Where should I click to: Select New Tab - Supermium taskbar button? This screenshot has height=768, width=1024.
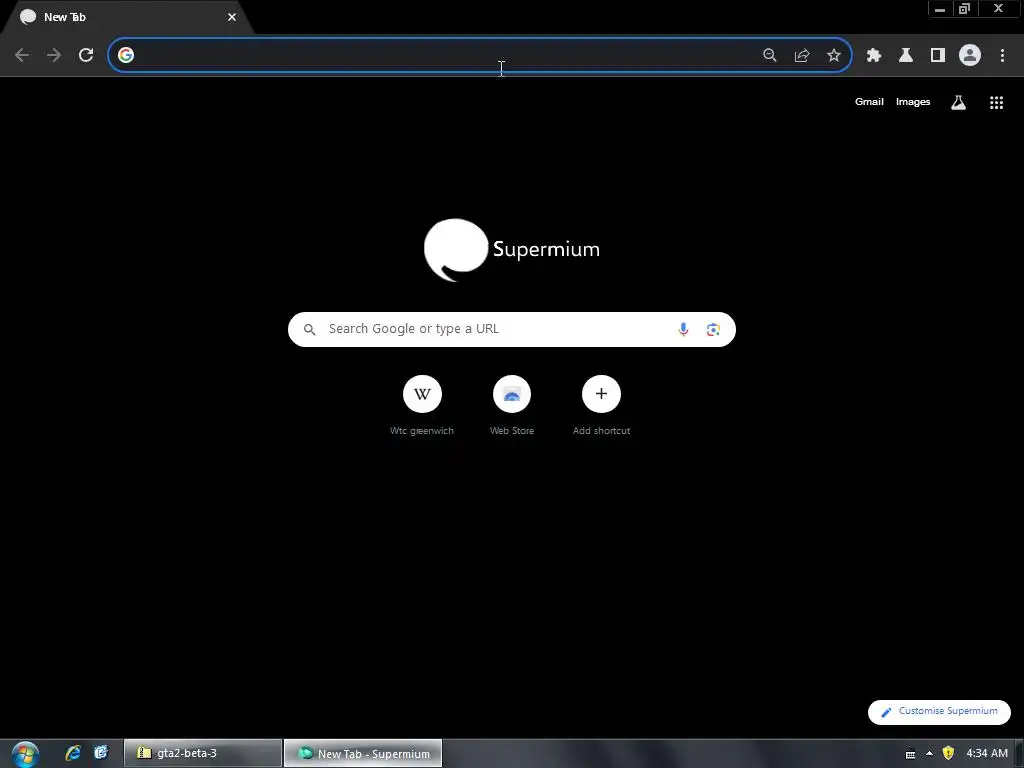point(363,753)
